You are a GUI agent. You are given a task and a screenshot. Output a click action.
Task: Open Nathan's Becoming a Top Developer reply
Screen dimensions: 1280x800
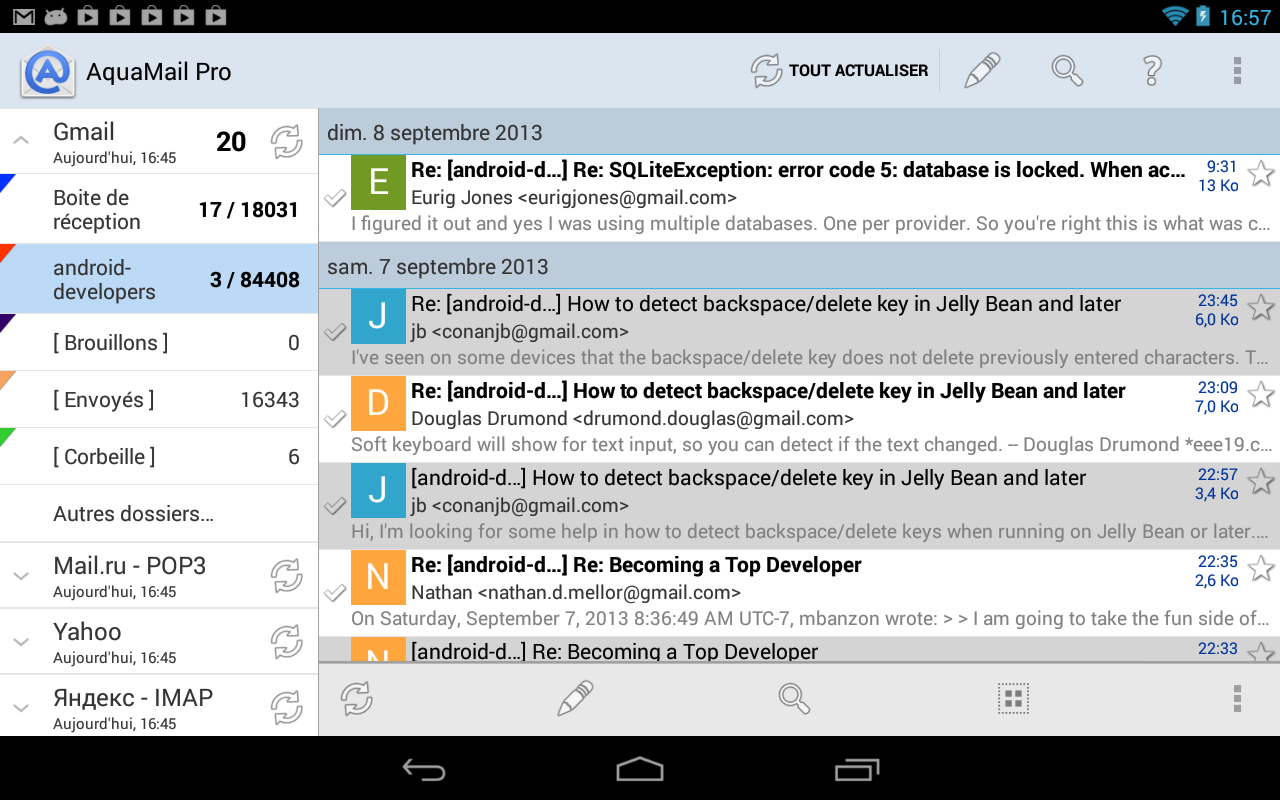pos(799,593)
